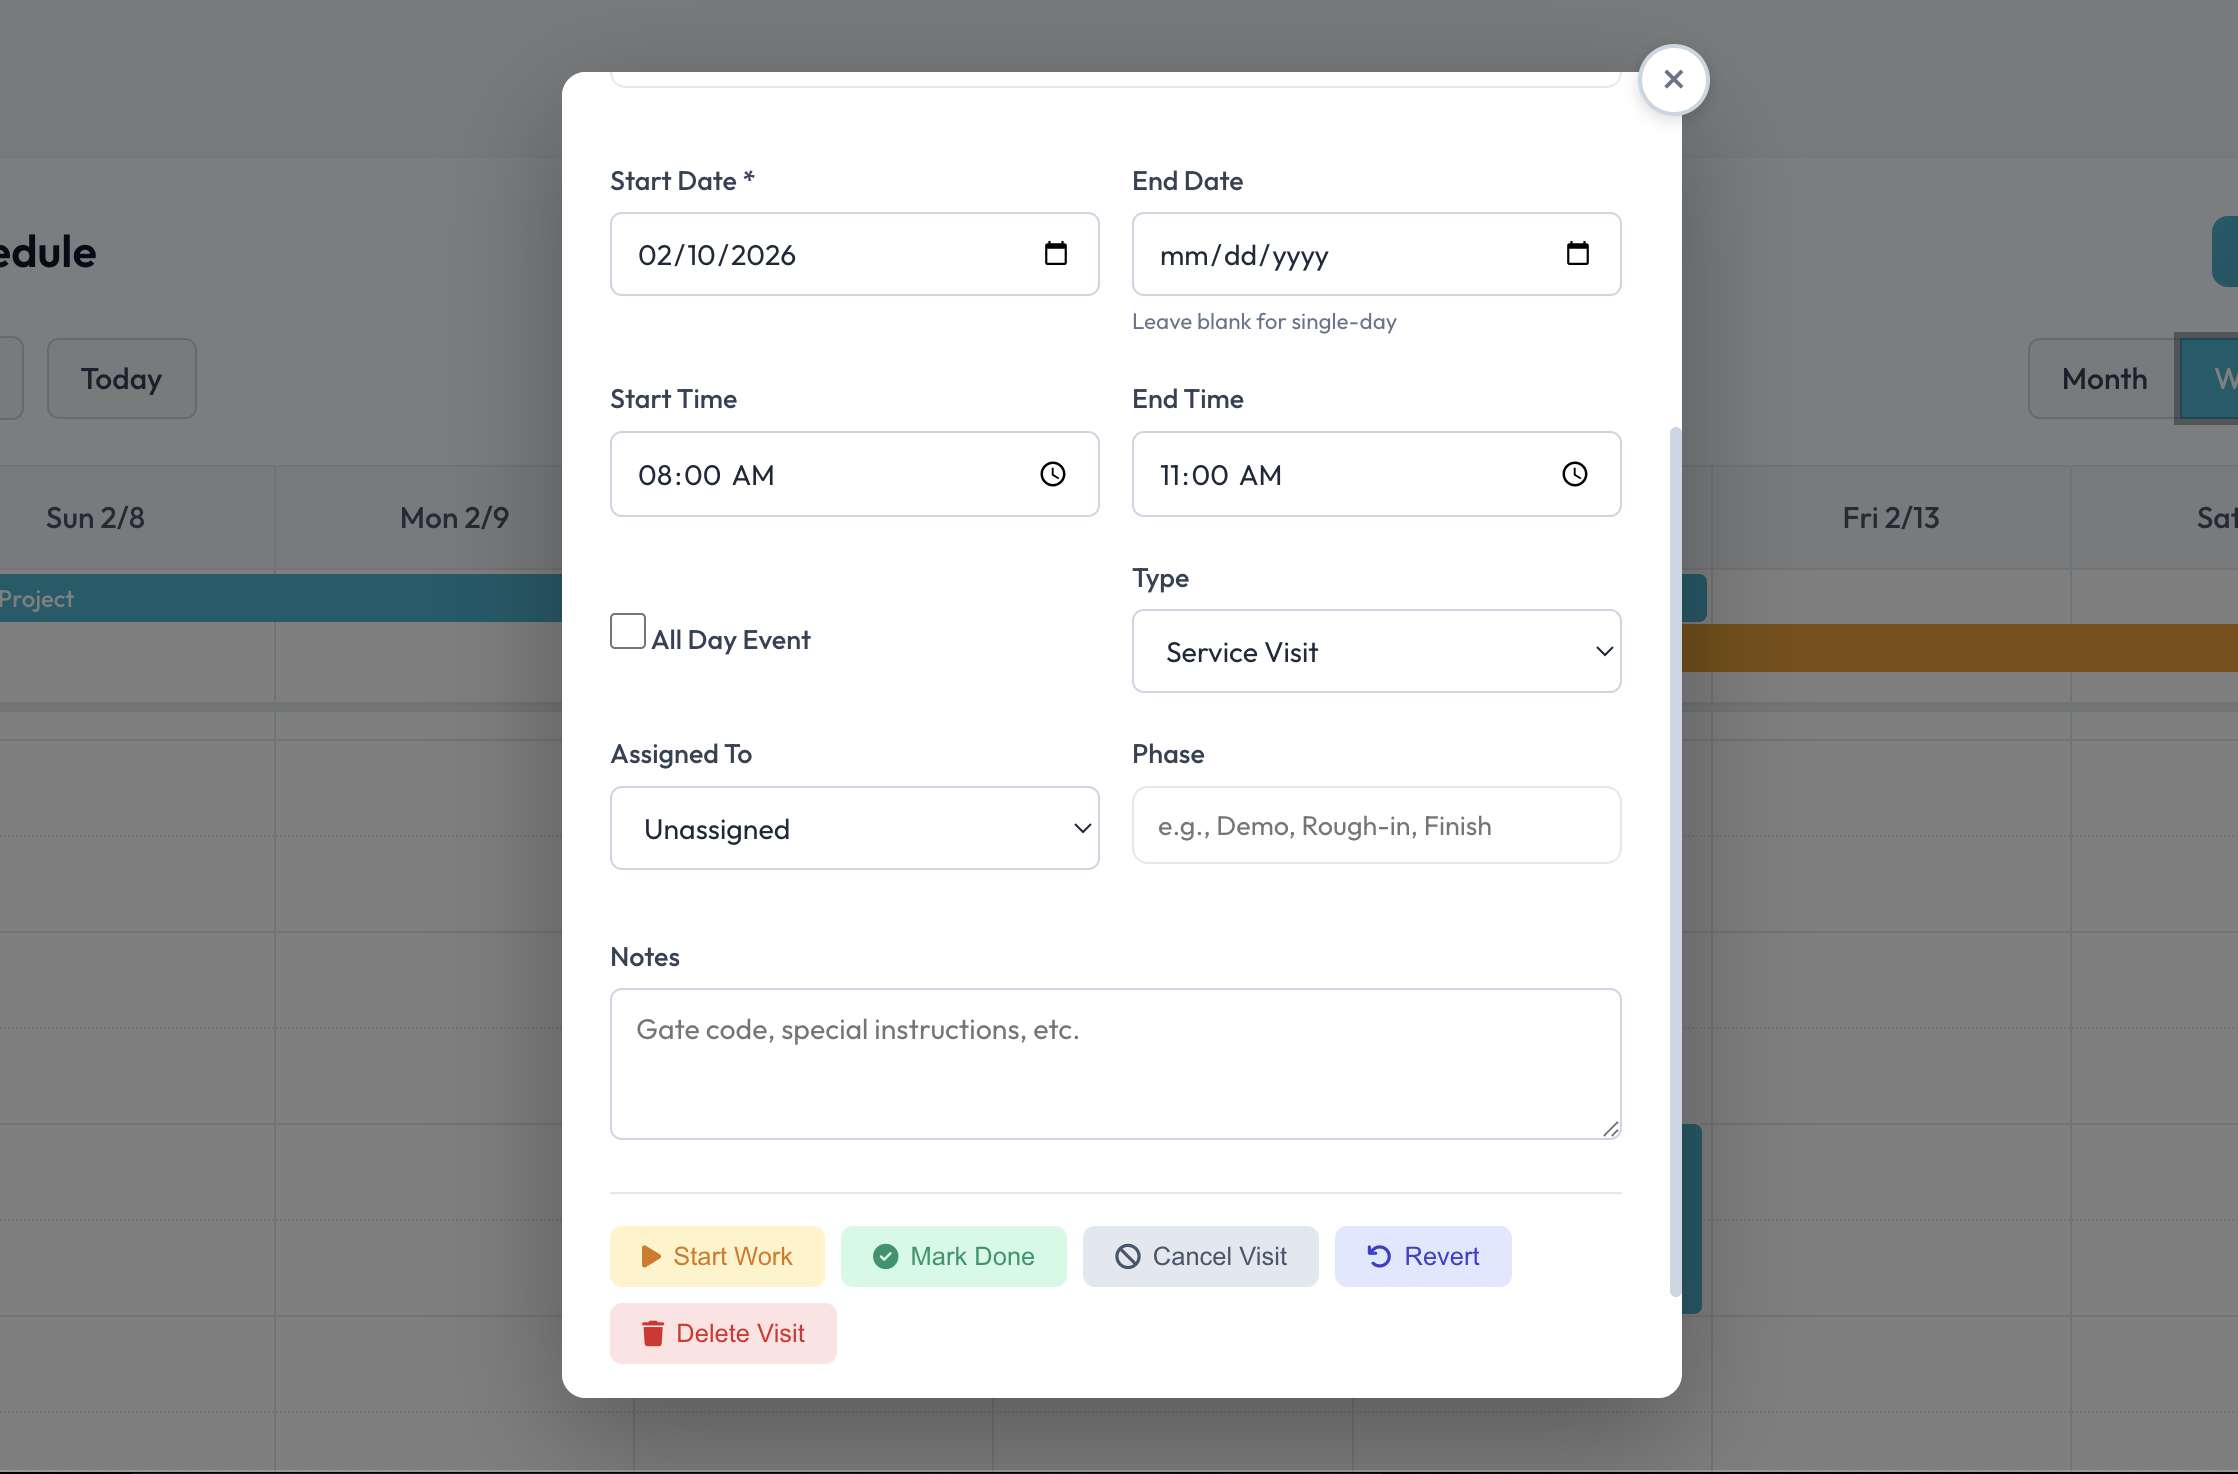Click the Cancel Visit button

click(x=1200, y=1256)
